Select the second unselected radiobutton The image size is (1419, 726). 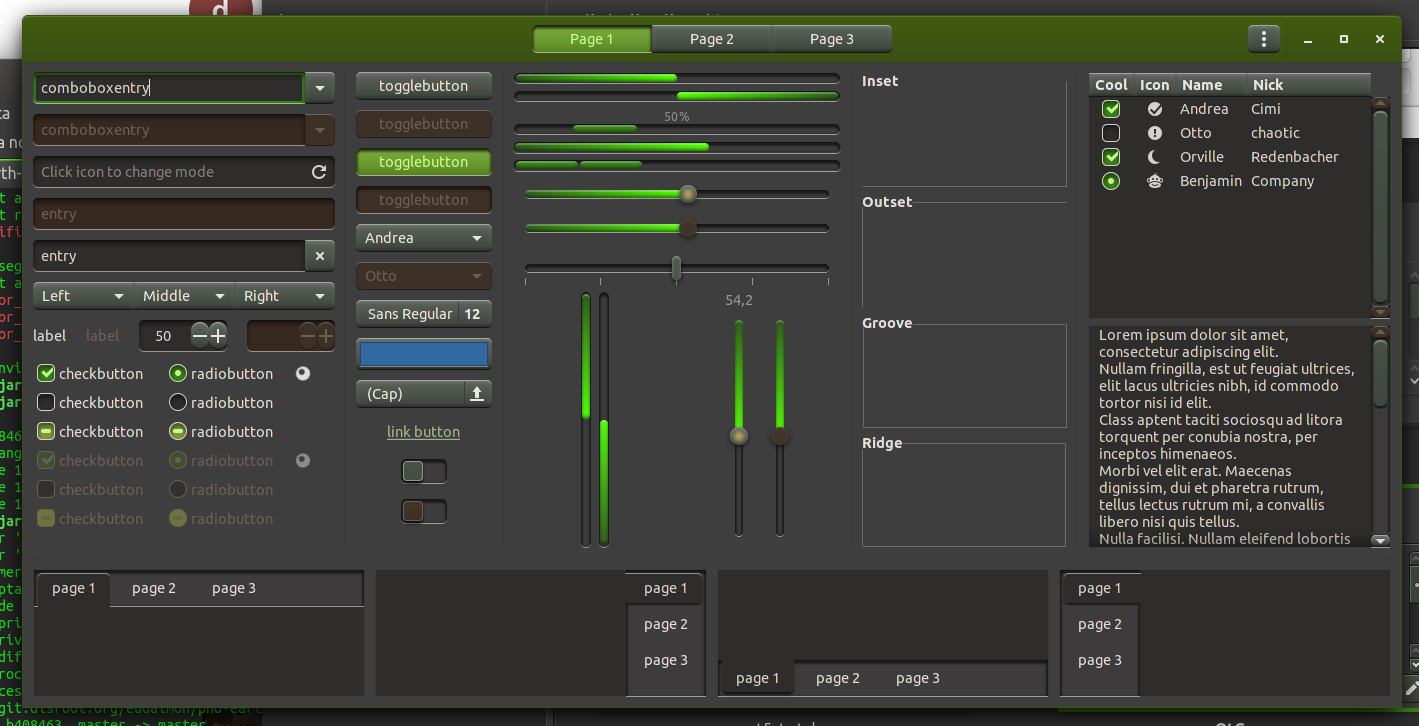[178, 403]
